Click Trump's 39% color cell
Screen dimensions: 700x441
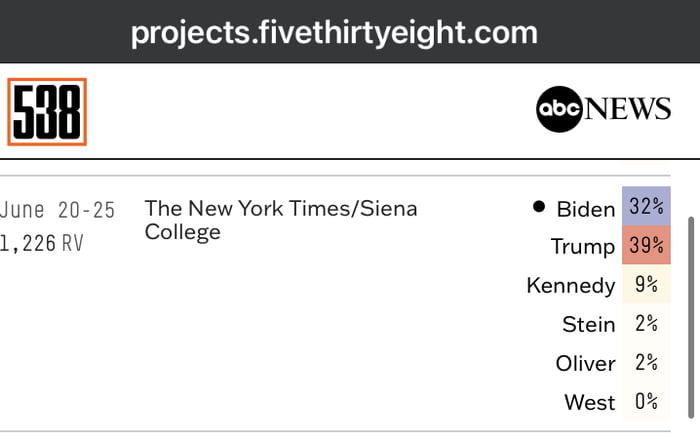pyautogui.click(x=646, y=246)
